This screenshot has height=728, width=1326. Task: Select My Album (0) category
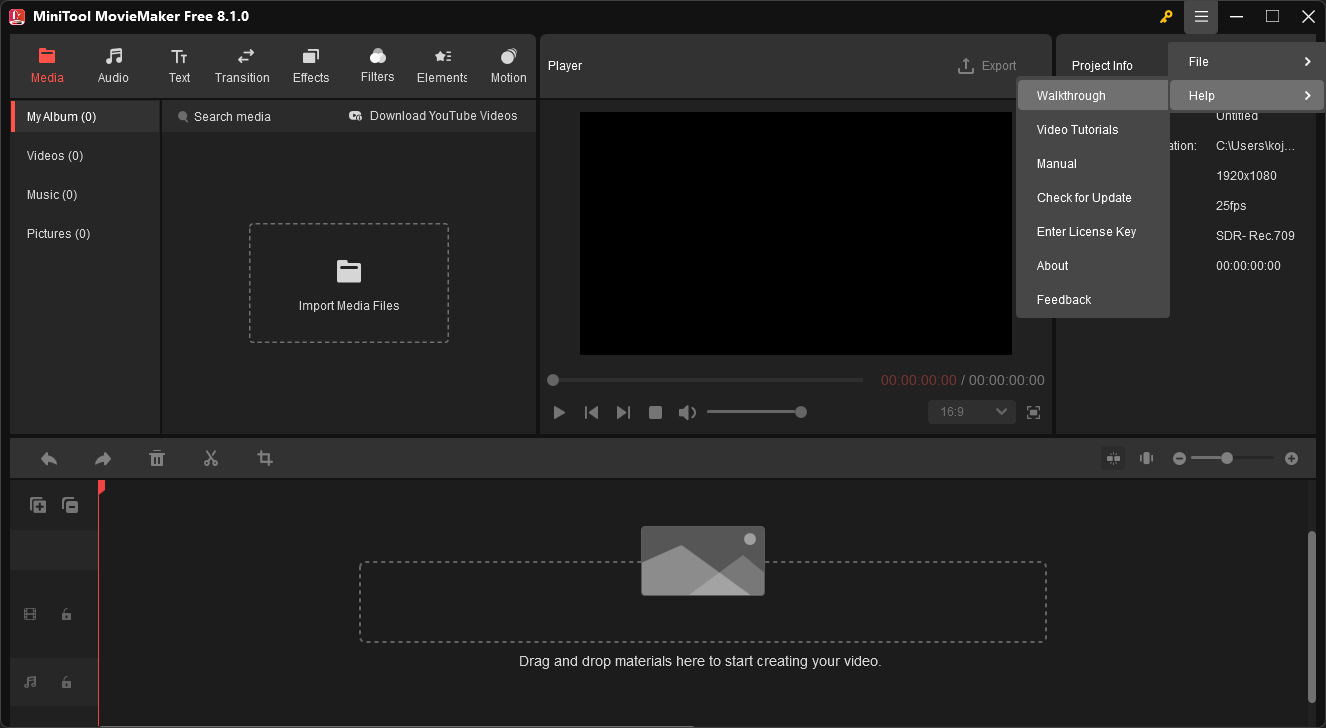click(86, 117)
